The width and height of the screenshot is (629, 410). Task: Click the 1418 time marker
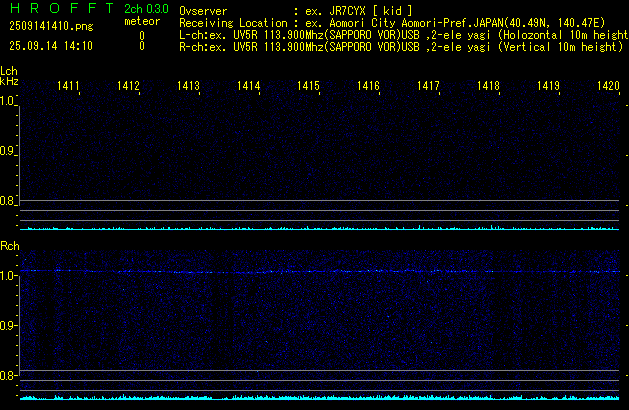click(x=488, y=86)
